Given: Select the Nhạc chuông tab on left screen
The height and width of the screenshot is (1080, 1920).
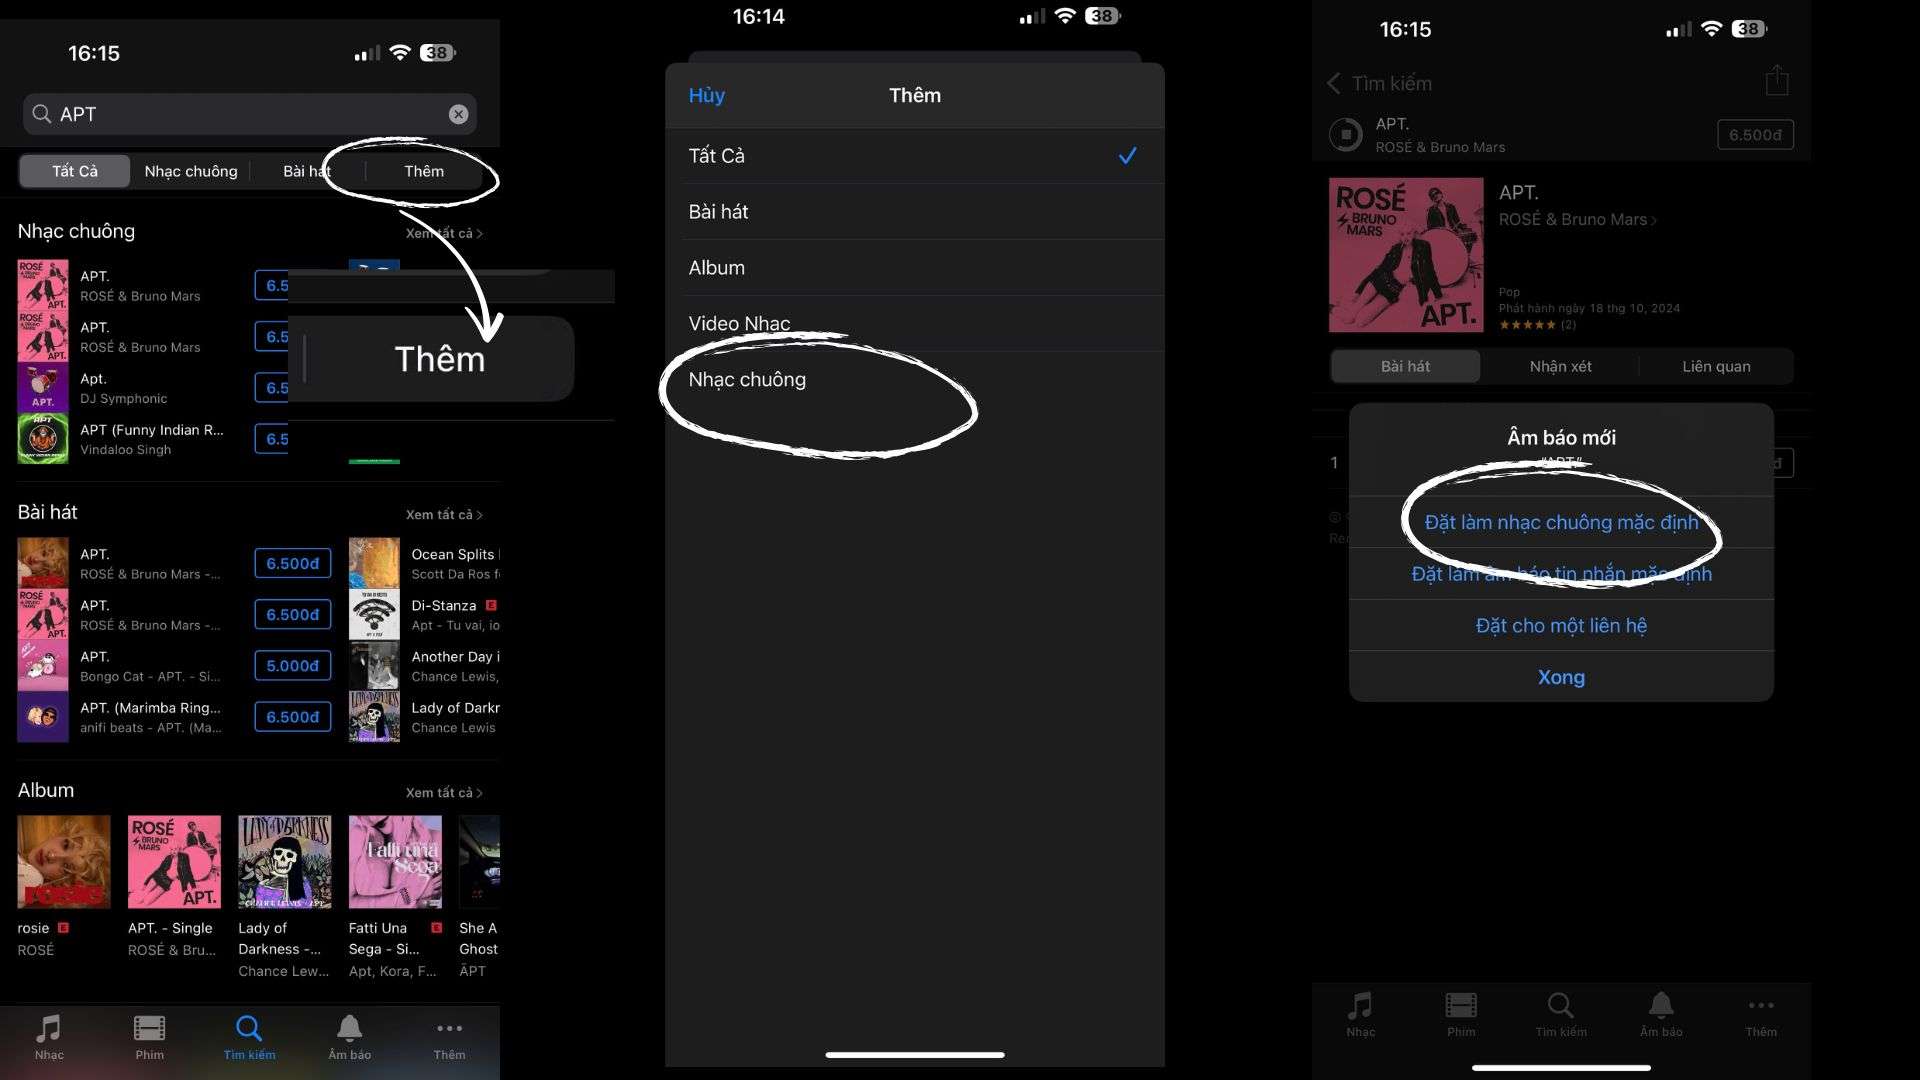Looking at the screenshot, I should (190, 170).
